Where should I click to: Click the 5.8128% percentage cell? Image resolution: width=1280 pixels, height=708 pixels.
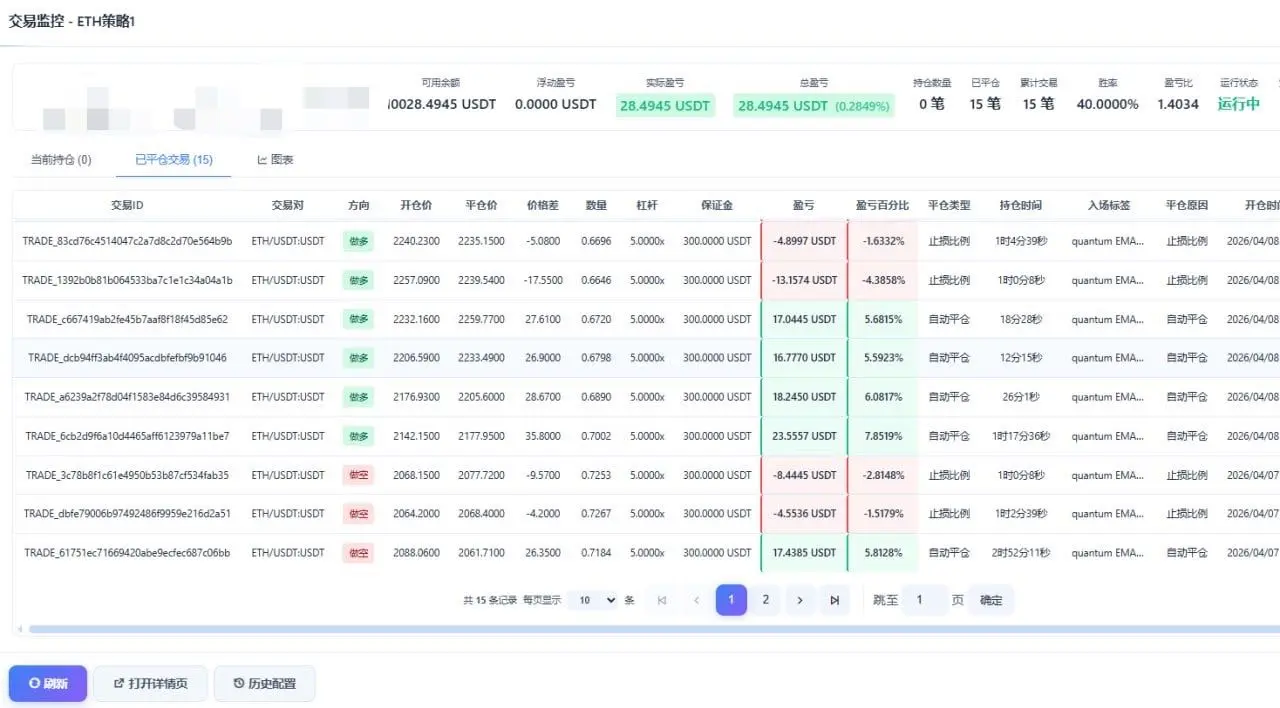pyautogui.click(x=883, y=552)
